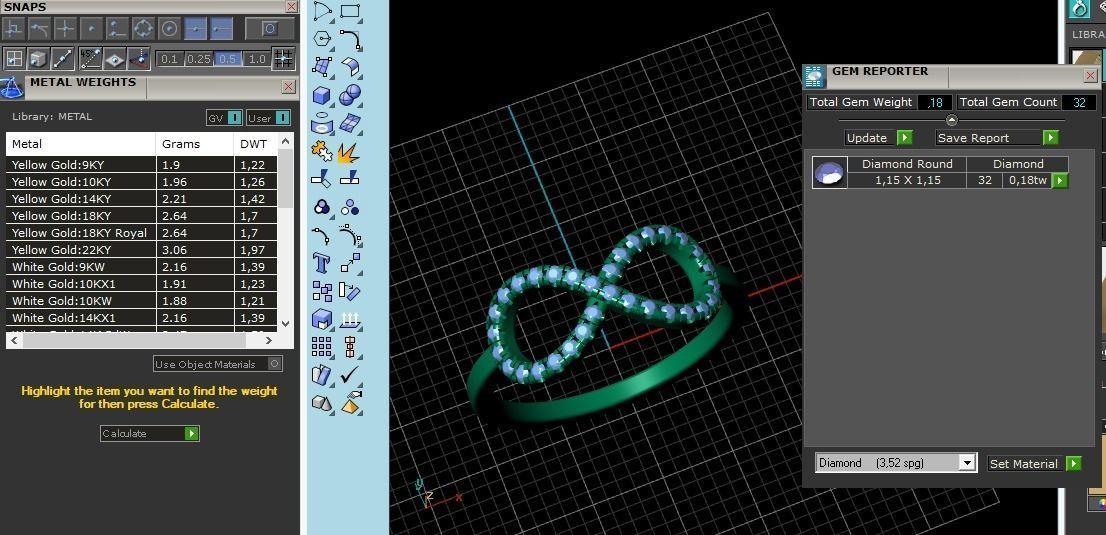Select the Rectangular array tool
The image size is (1106, 535).
click(322, 347)
